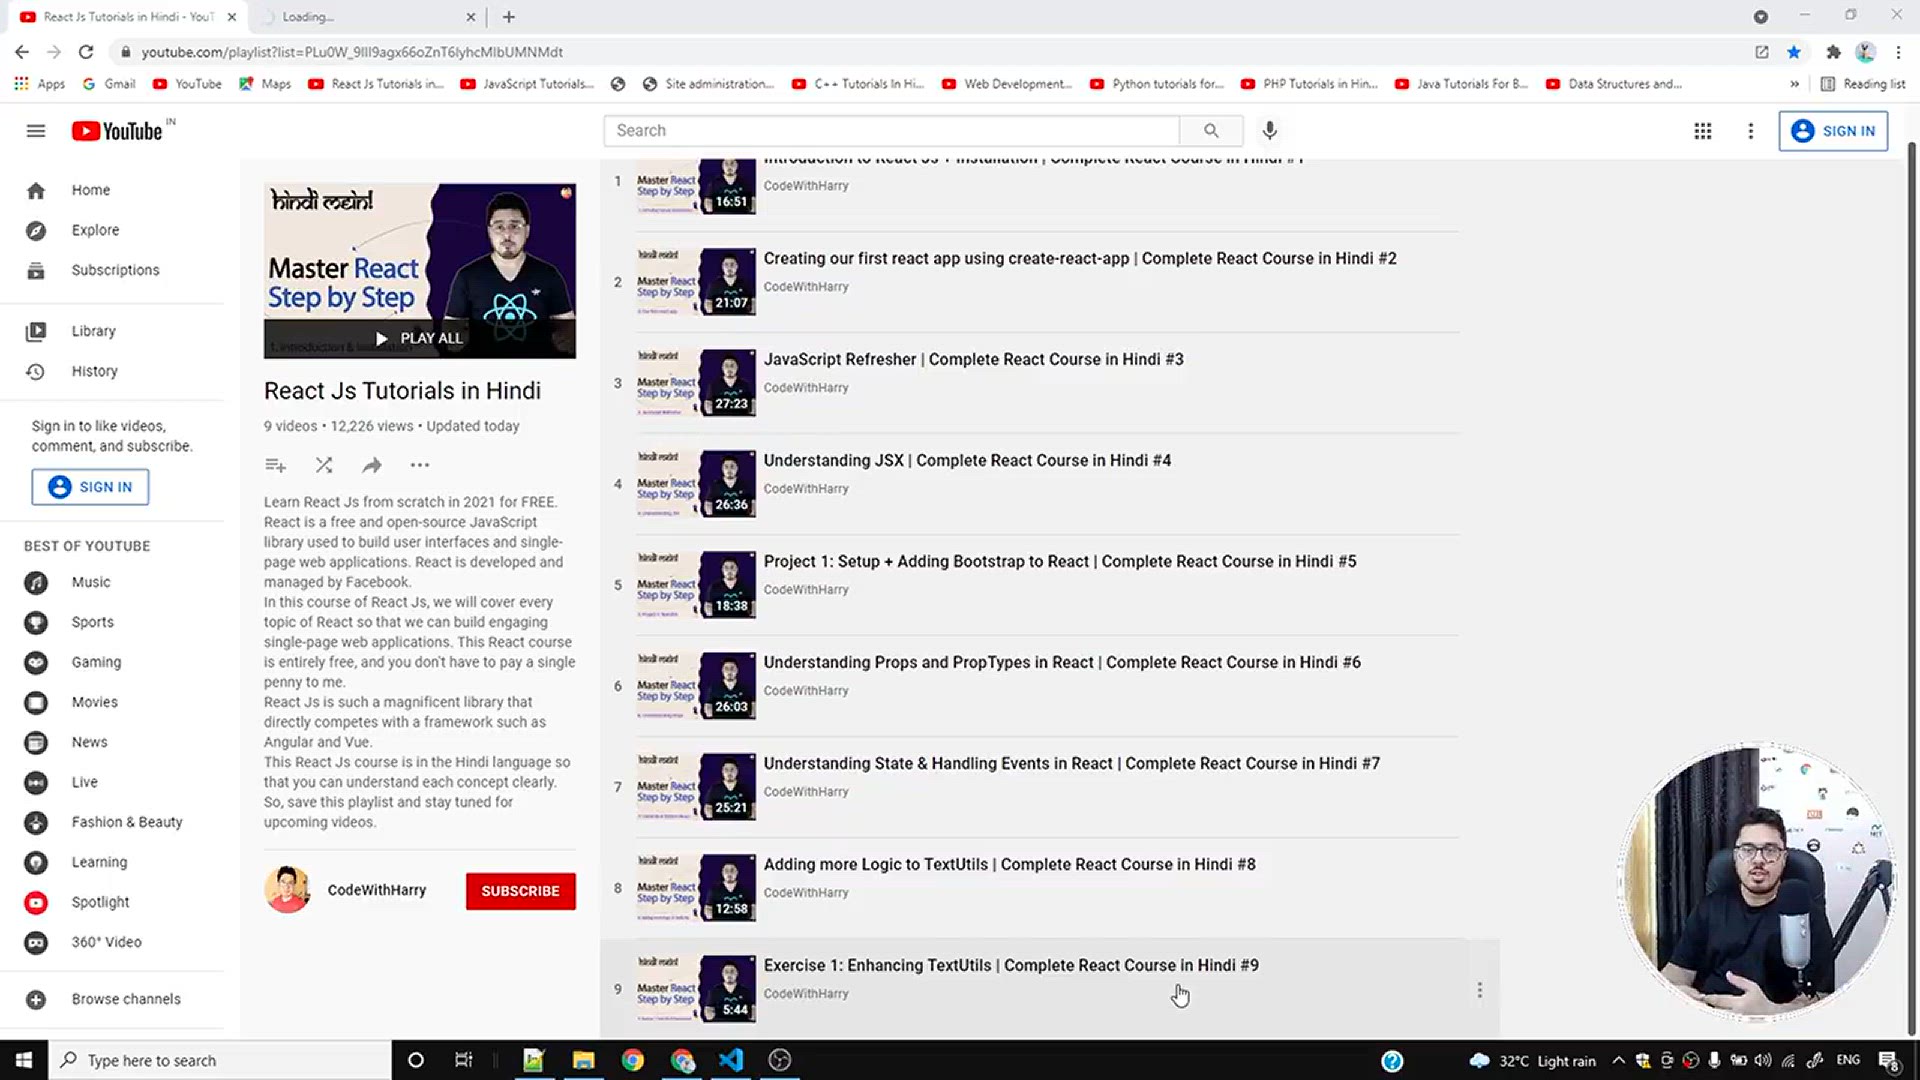Open a new browser tab
Image resolution: width=1920 pixels, height=1080 pixels.
click(x=509, y=17)
